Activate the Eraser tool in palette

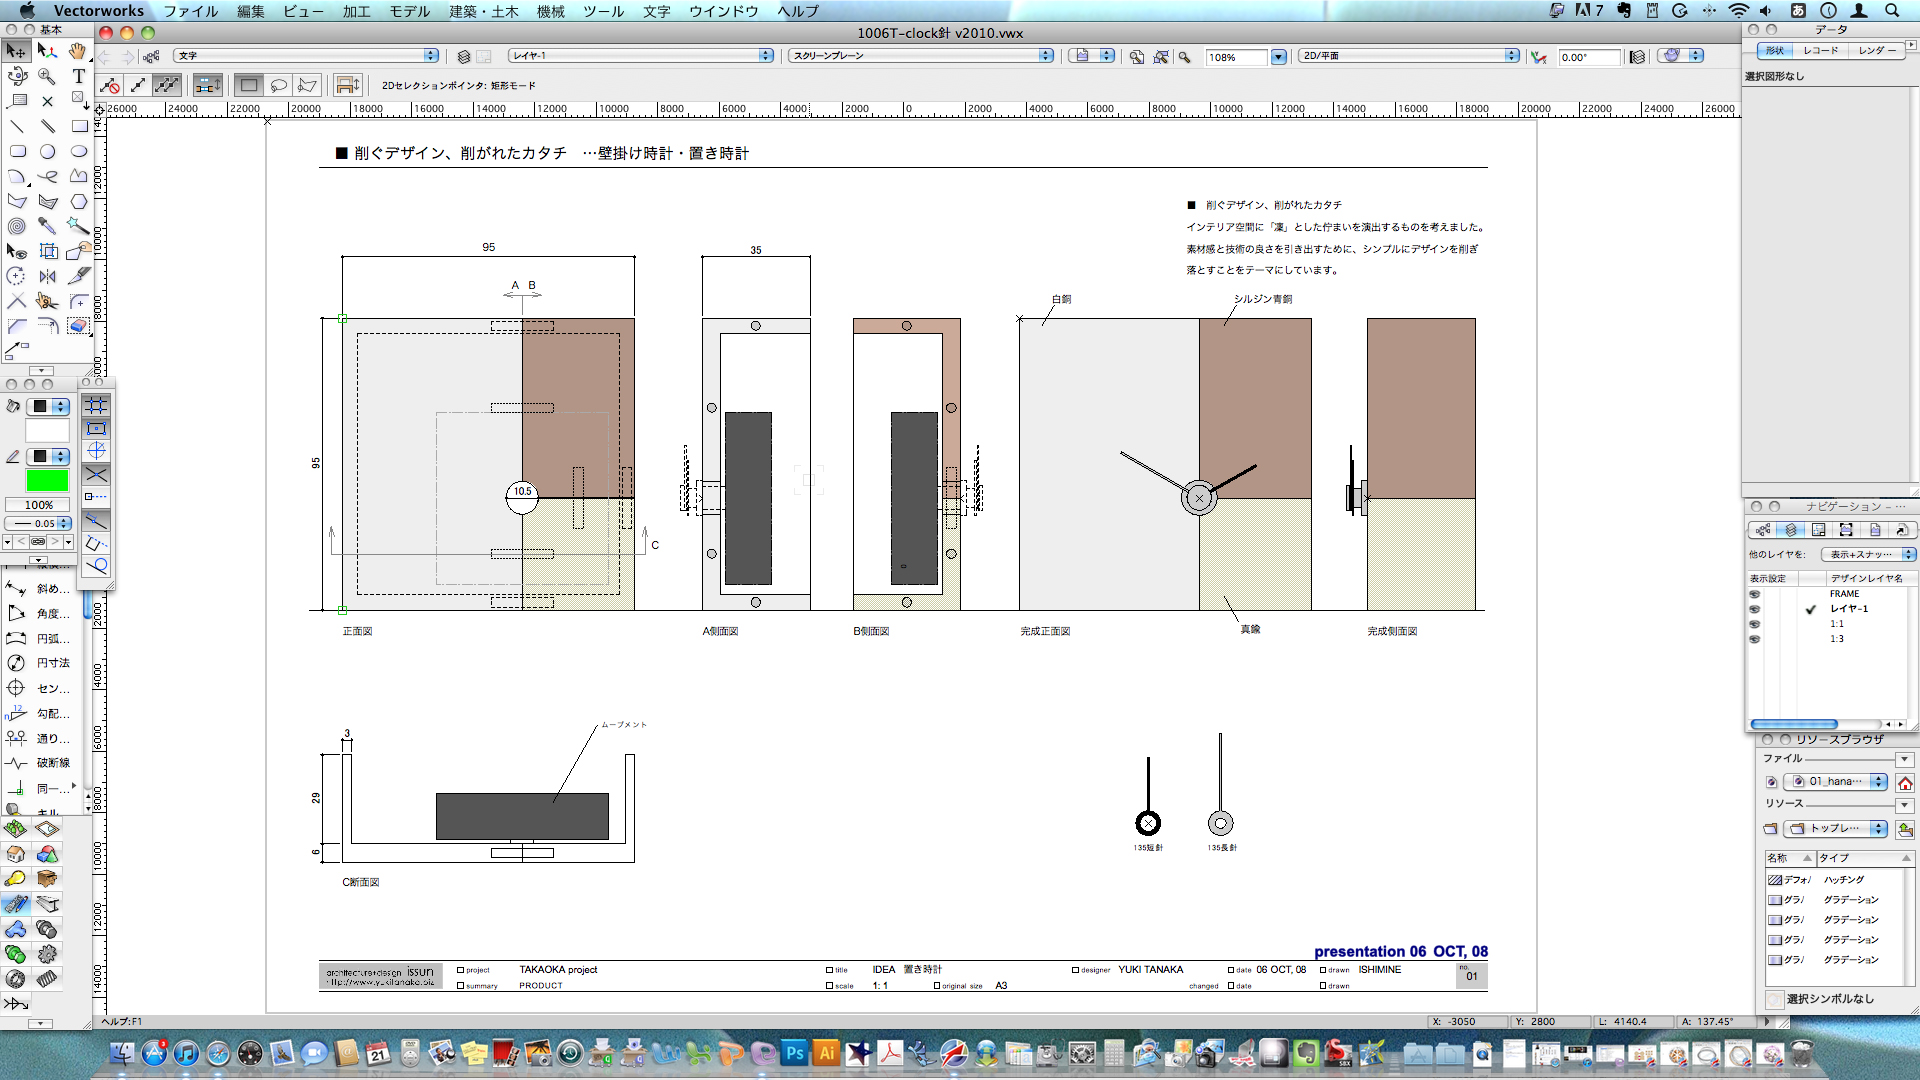78,326
